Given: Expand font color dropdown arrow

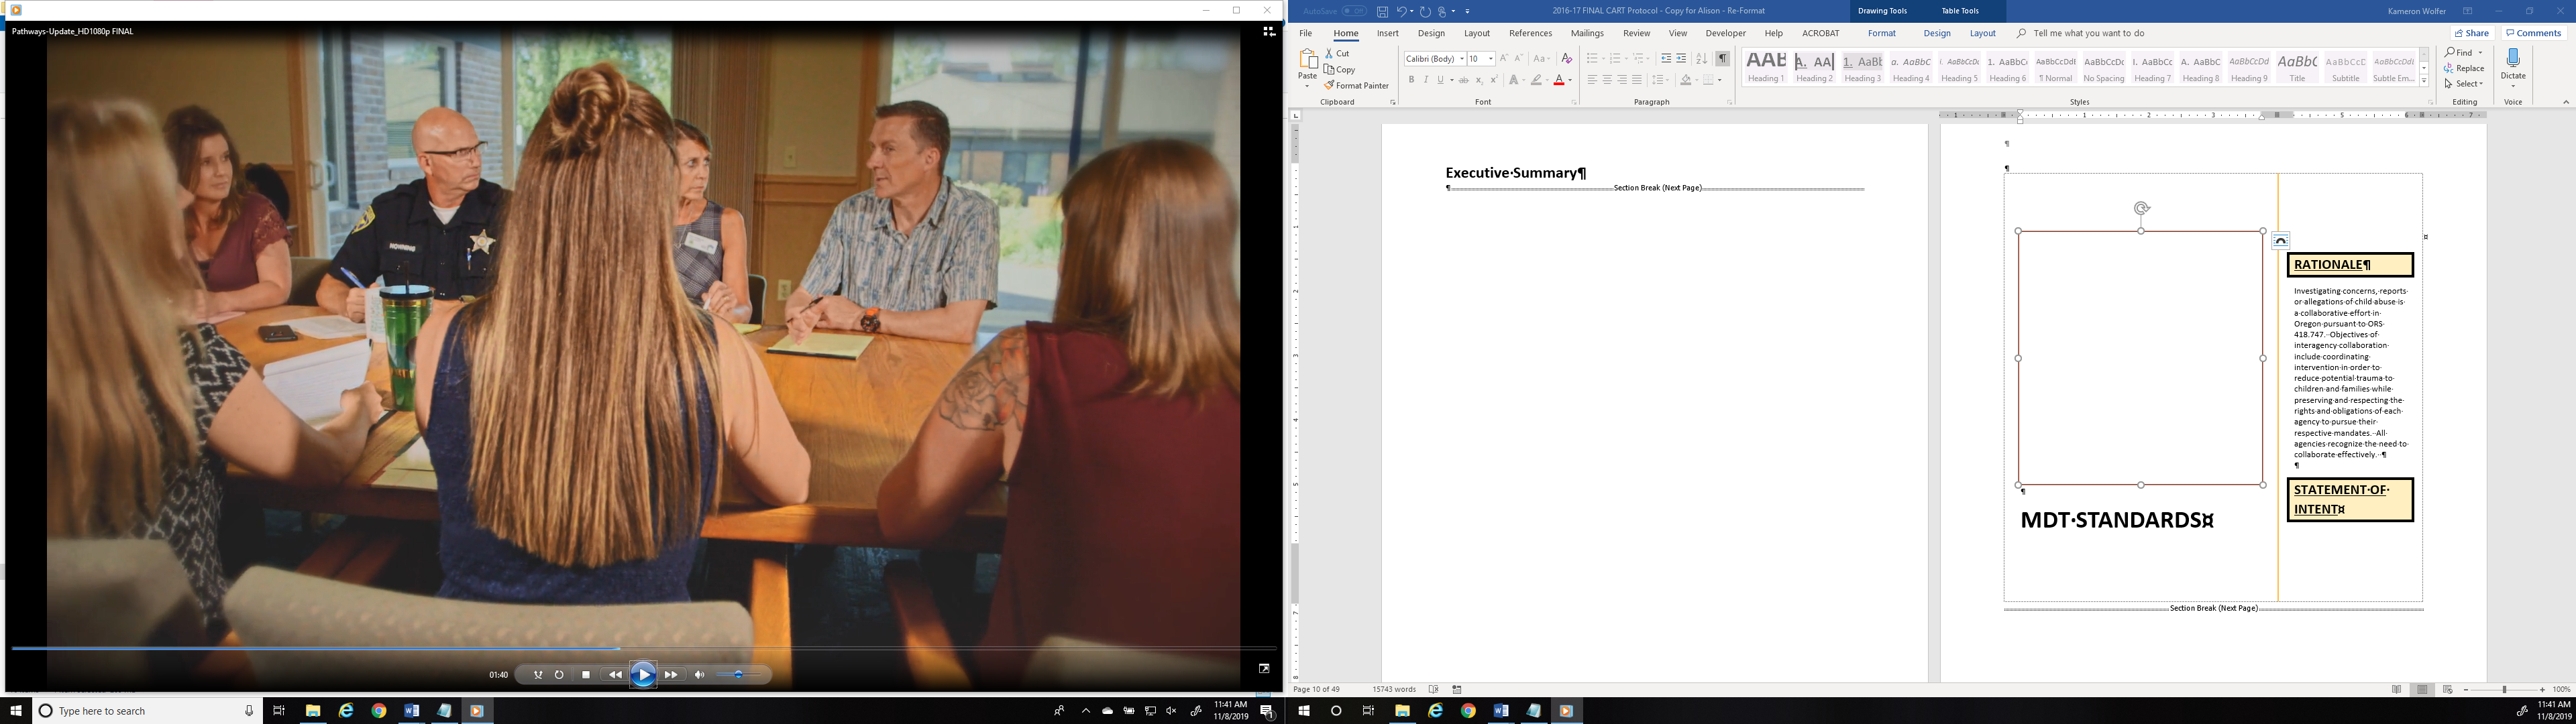Looking at the screenshot, I should tap(1570, 80).
